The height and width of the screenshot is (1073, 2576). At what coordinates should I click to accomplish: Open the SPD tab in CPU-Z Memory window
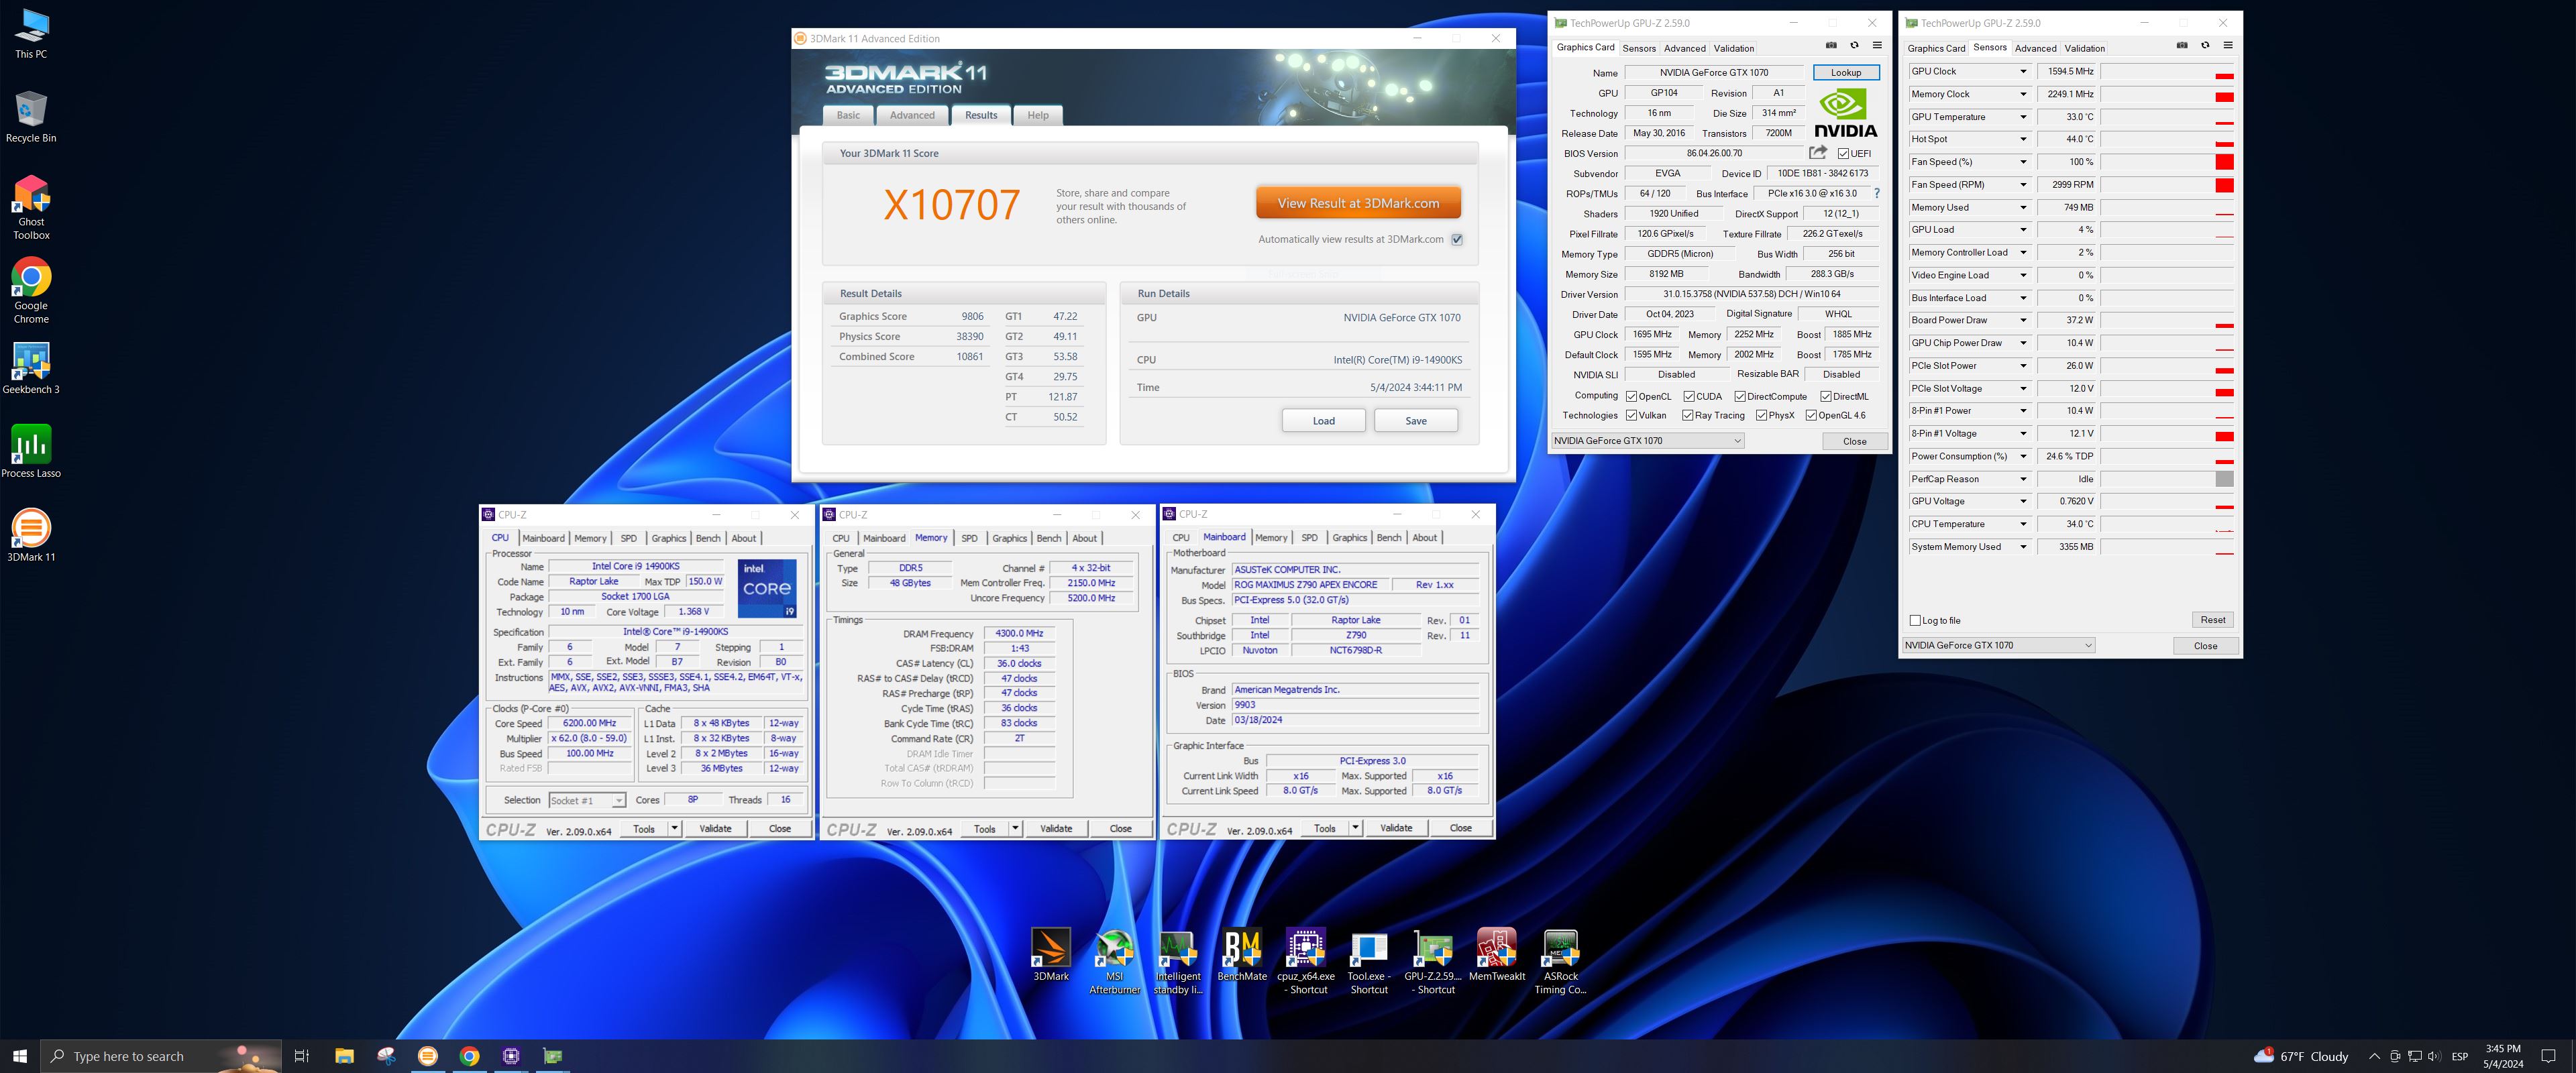[x=969, y=538]
